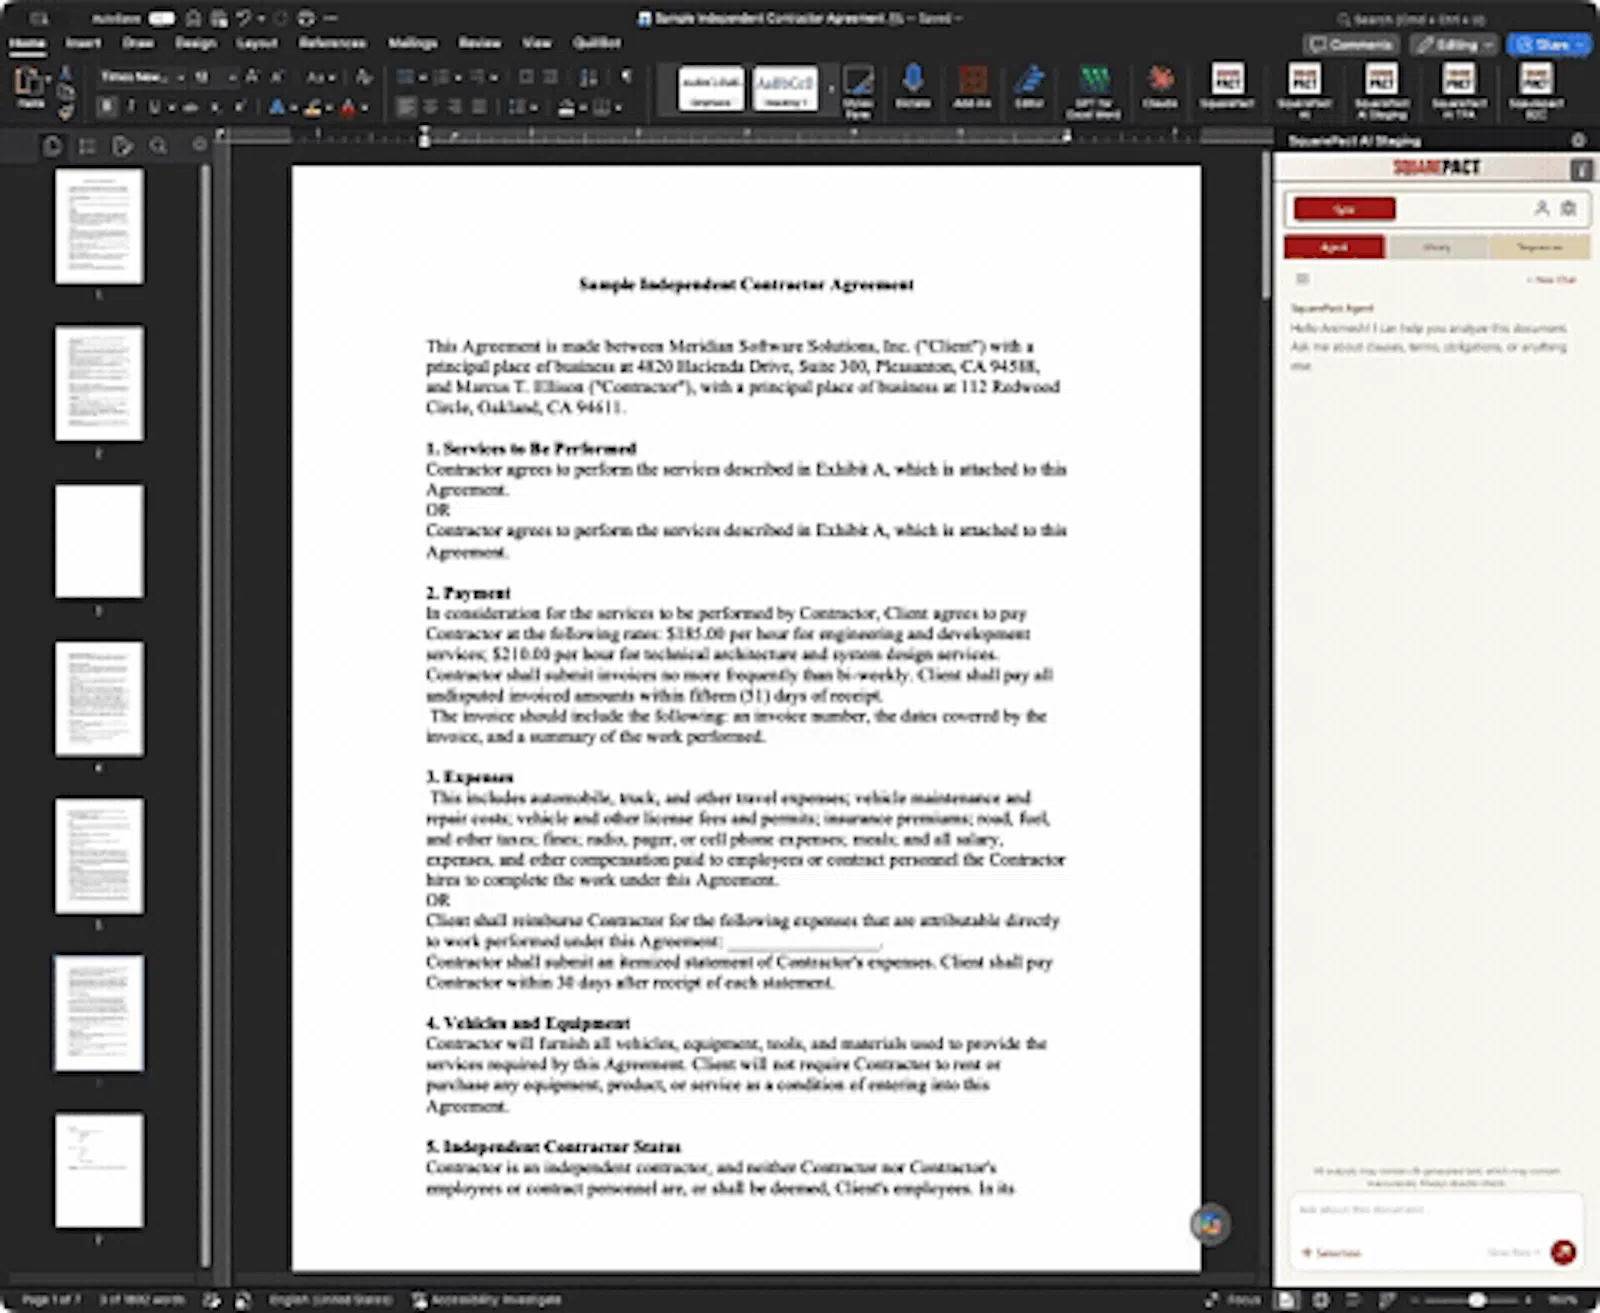Viewport: 1600px width, 1313px height.
Task: Open the Comments button
Action: coord(1351,45)
